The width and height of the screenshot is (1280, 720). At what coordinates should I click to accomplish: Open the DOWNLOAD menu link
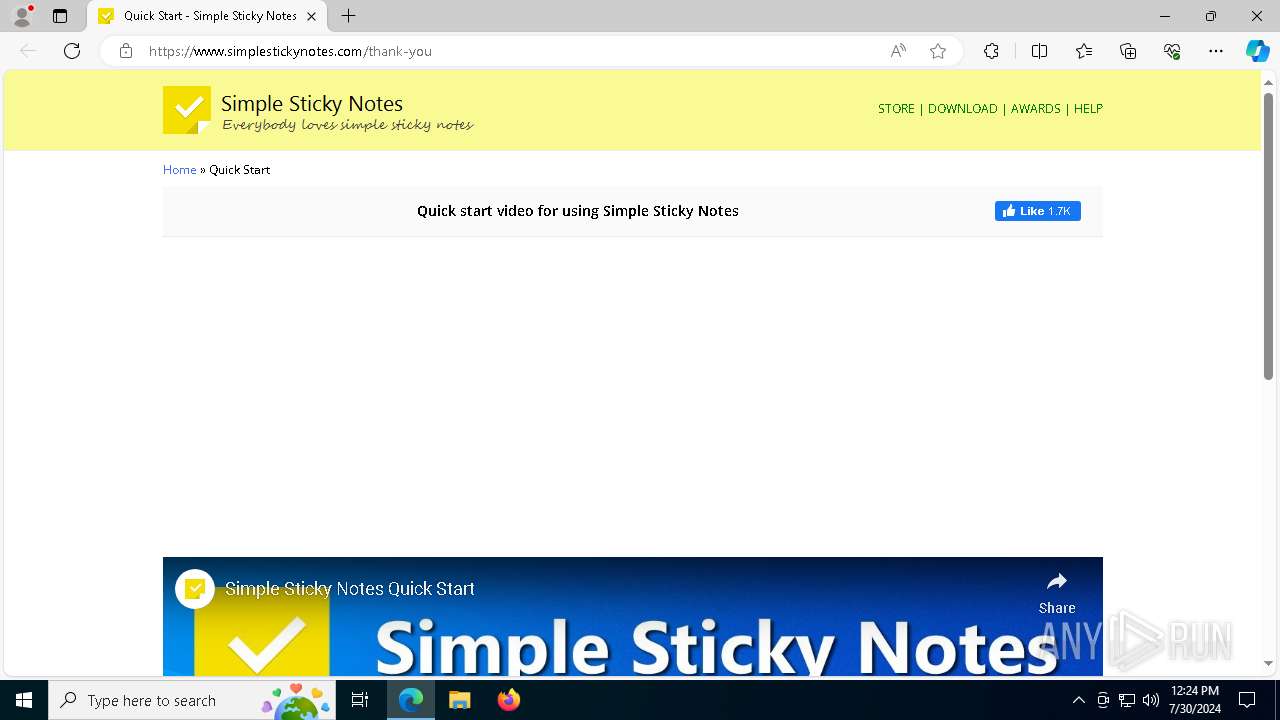pyautogui.click(x=962, y=109)
